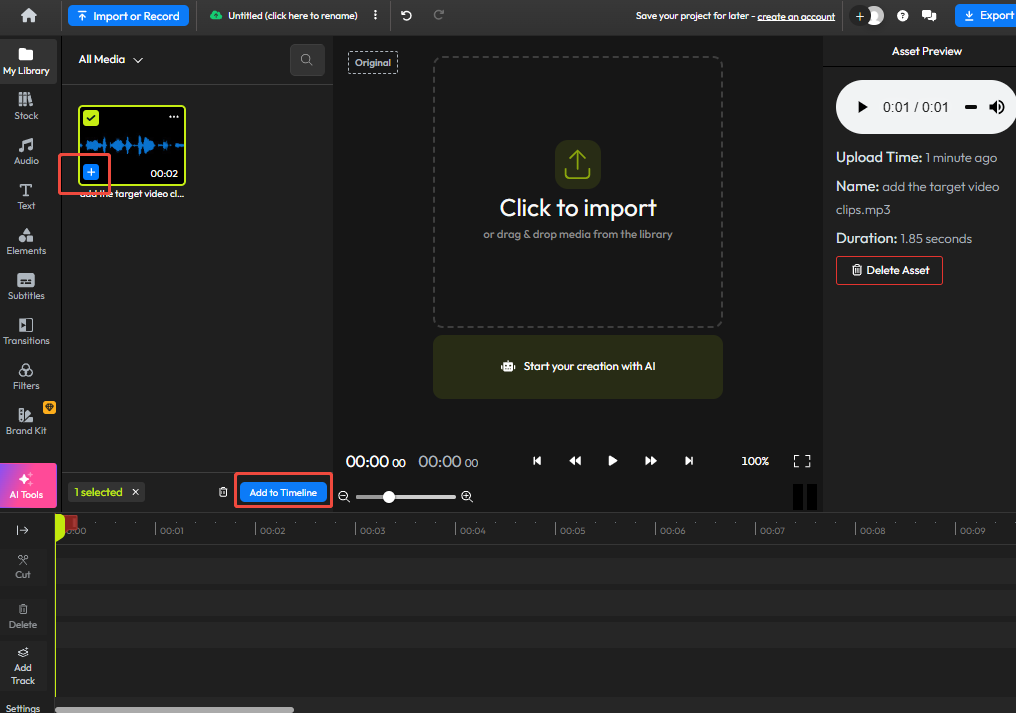Click the Delete Asset button
The height and width of the screenshot is (713, 1016).
tap(889, 270)
